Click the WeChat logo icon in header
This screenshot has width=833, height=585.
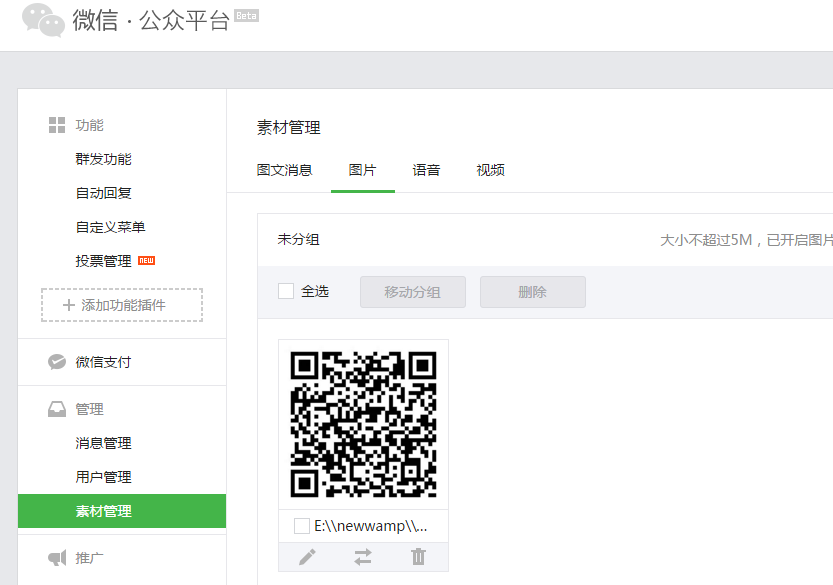tap(43, 20)
